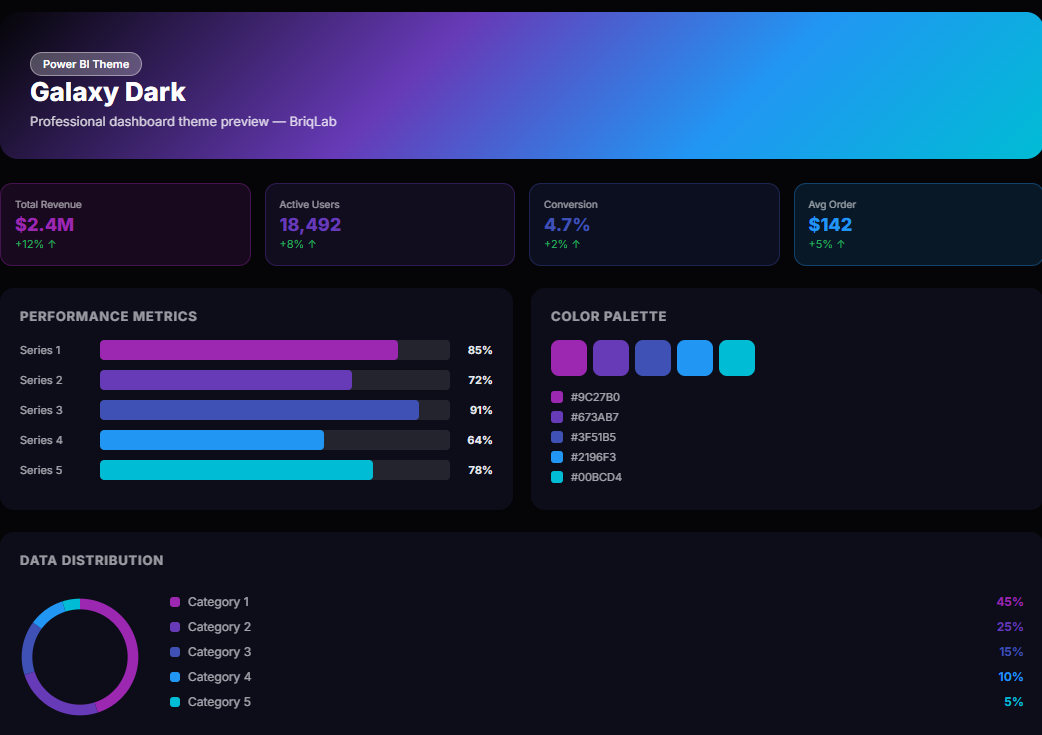Click the Category 4 legend entry

pos(219,677)
